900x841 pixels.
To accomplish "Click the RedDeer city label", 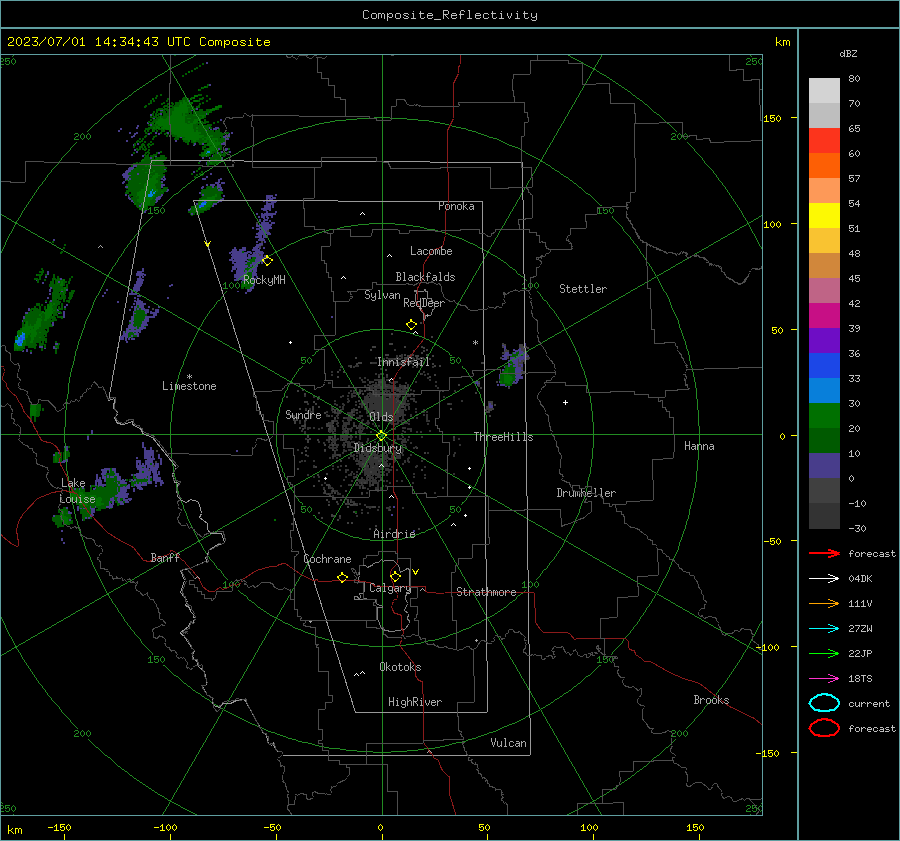I will point(424,303).
